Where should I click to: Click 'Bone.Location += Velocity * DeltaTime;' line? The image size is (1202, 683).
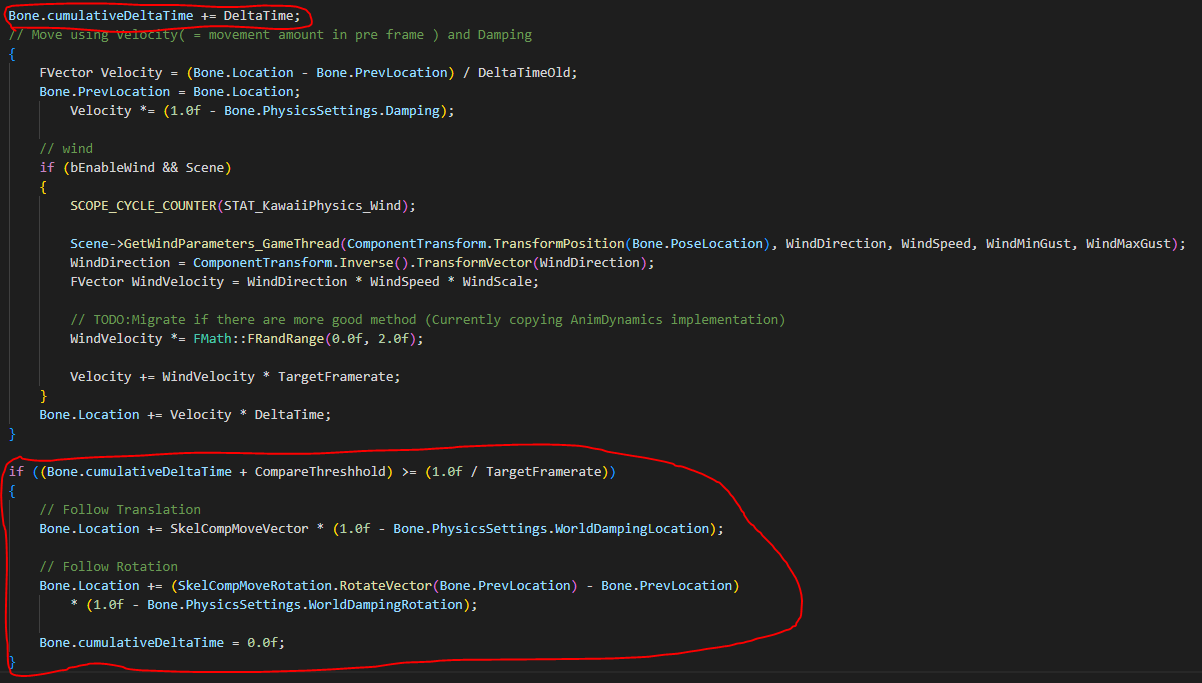(x=185, y=414)
